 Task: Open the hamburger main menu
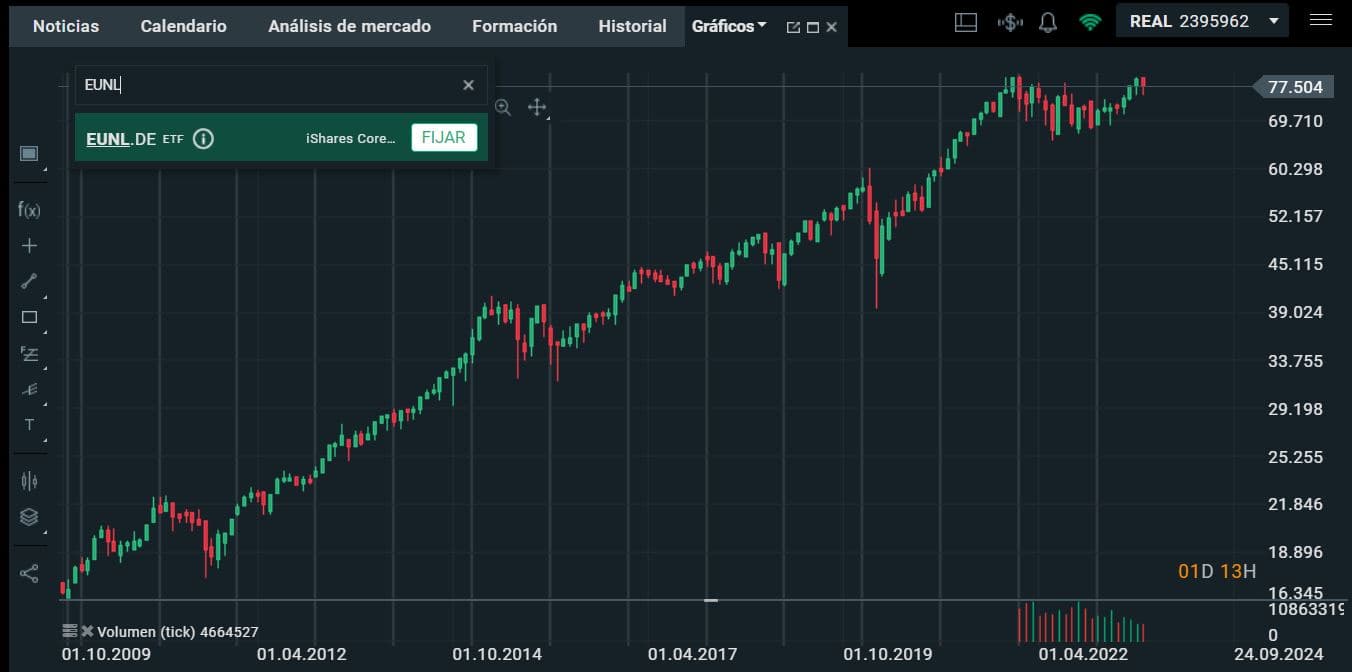(x=1321, y=20)
